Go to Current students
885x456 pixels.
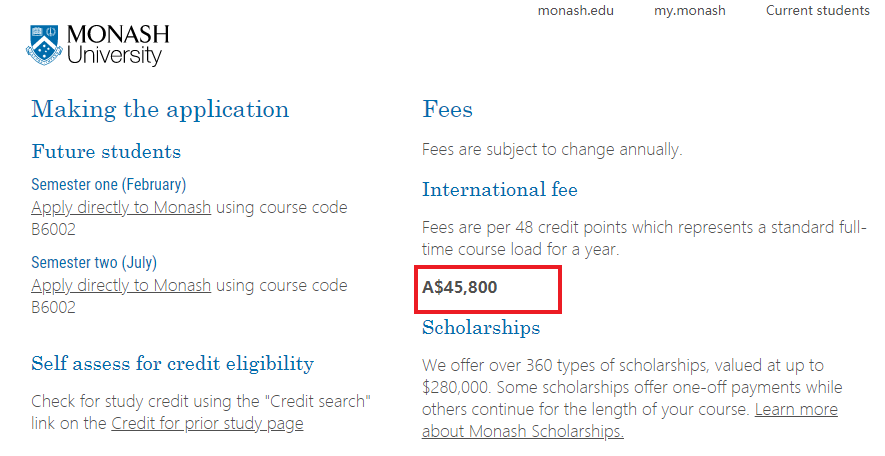click(817, 11)
